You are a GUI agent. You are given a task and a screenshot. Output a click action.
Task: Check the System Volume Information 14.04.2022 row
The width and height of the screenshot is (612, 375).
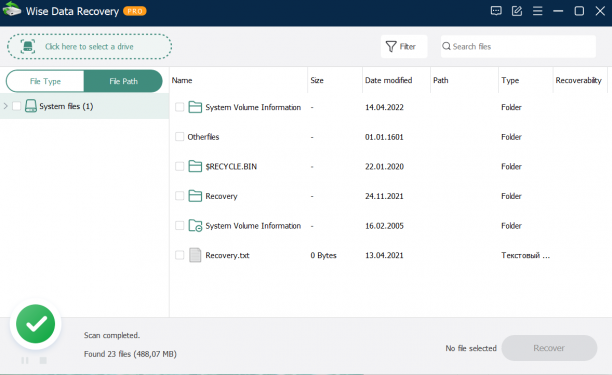click(180, 107)
